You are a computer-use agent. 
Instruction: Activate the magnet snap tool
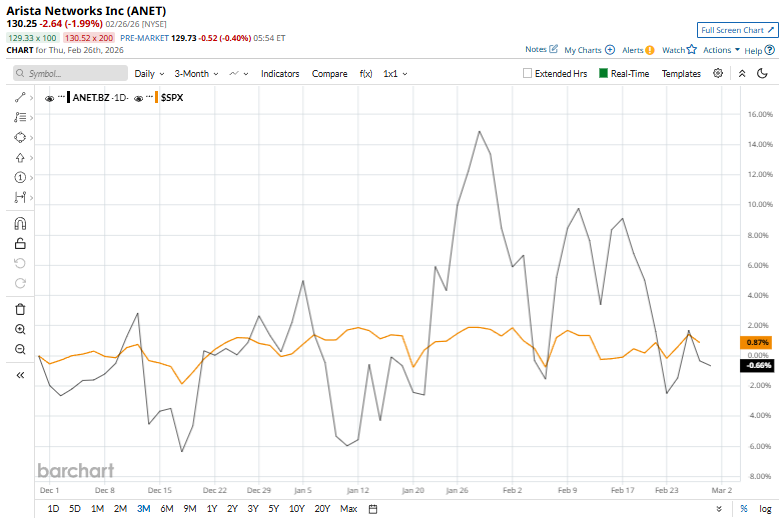click(20, 223)
